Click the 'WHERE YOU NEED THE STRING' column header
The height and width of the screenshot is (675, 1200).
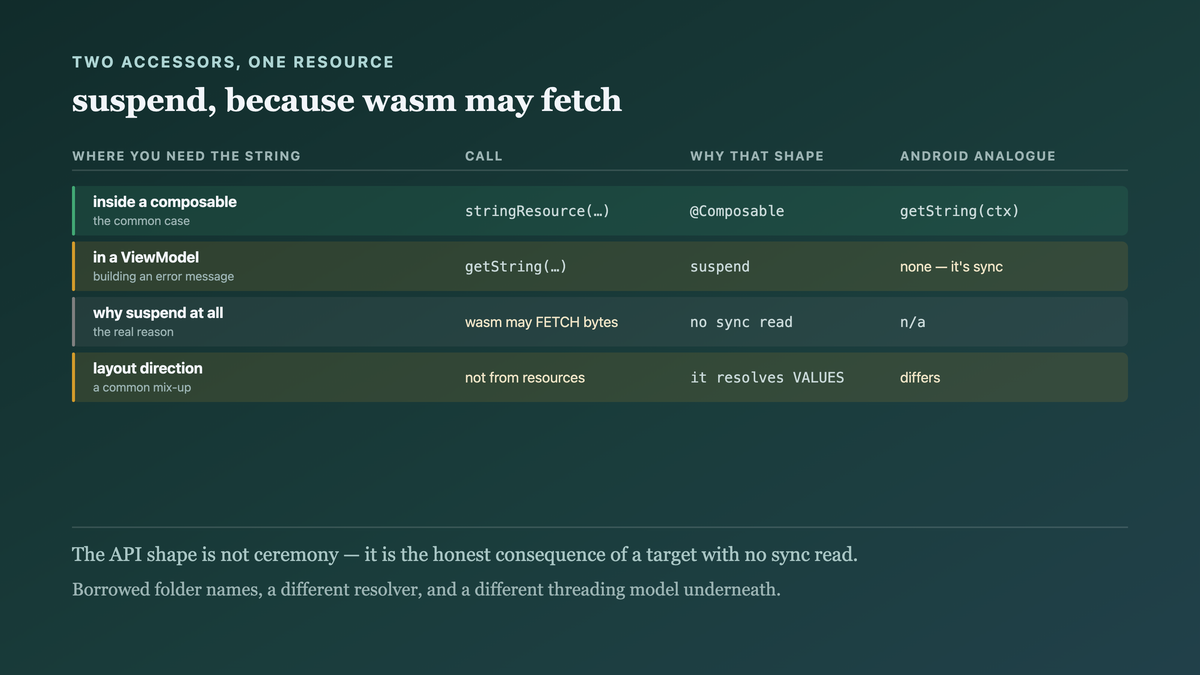click(x=186, y=156)
